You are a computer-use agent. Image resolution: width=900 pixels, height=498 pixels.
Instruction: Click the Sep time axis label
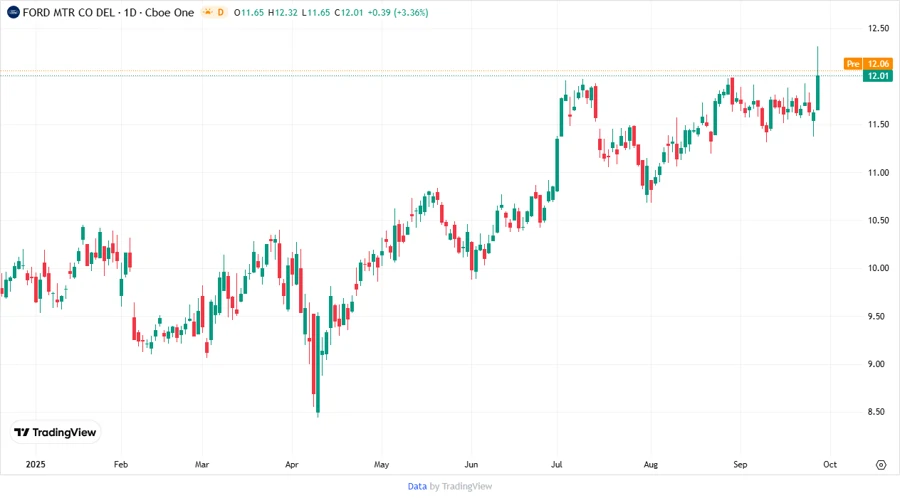[x=740, y=464]
